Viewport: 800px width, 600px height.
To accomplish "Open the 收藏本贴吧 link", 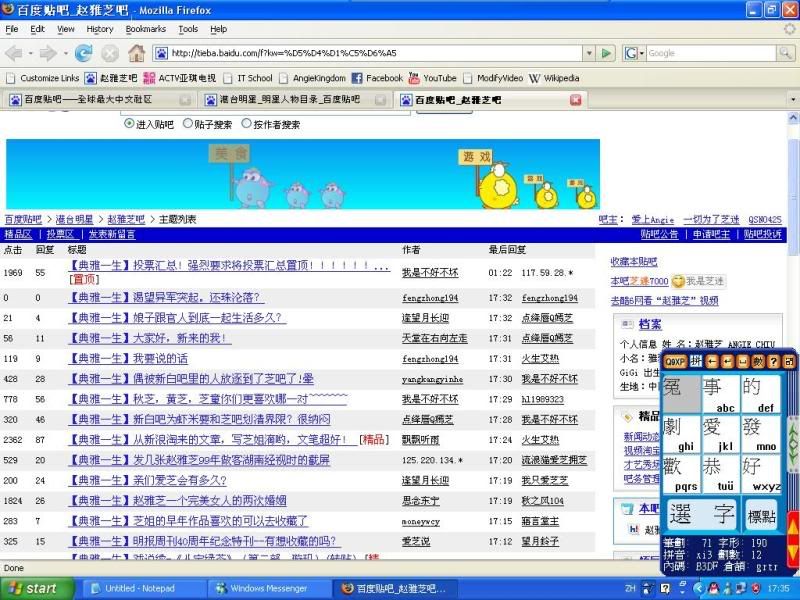I will pos(634,262).
